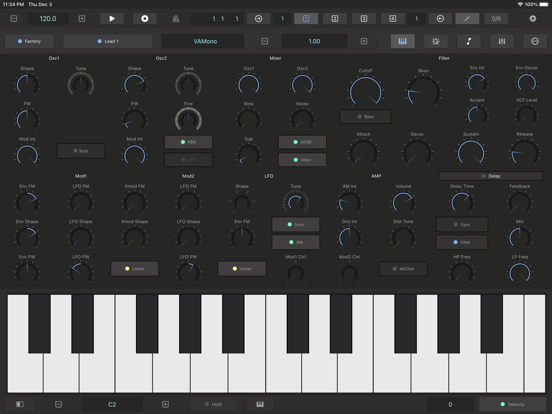The image size is (552, 414).
Task: Toggle the AM button in LFO section
Action: pos(296,242)
